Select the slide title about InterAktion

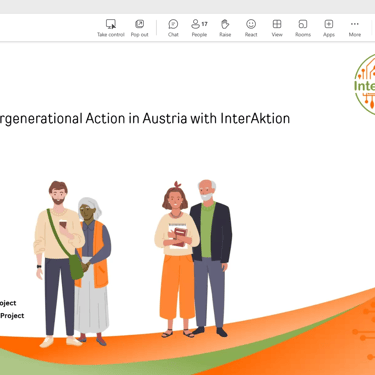145,119
